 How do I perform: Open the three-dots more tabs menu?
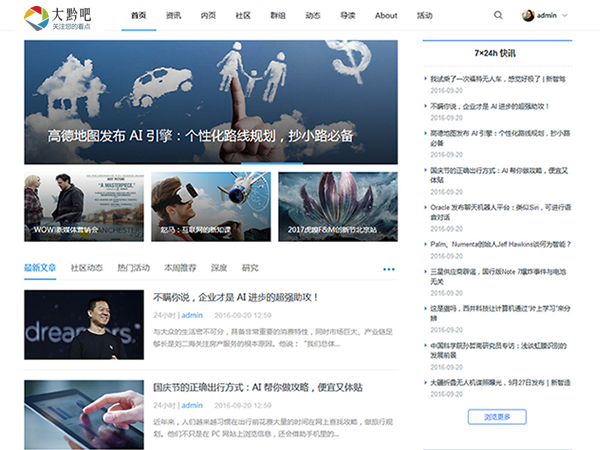(389, 269)
